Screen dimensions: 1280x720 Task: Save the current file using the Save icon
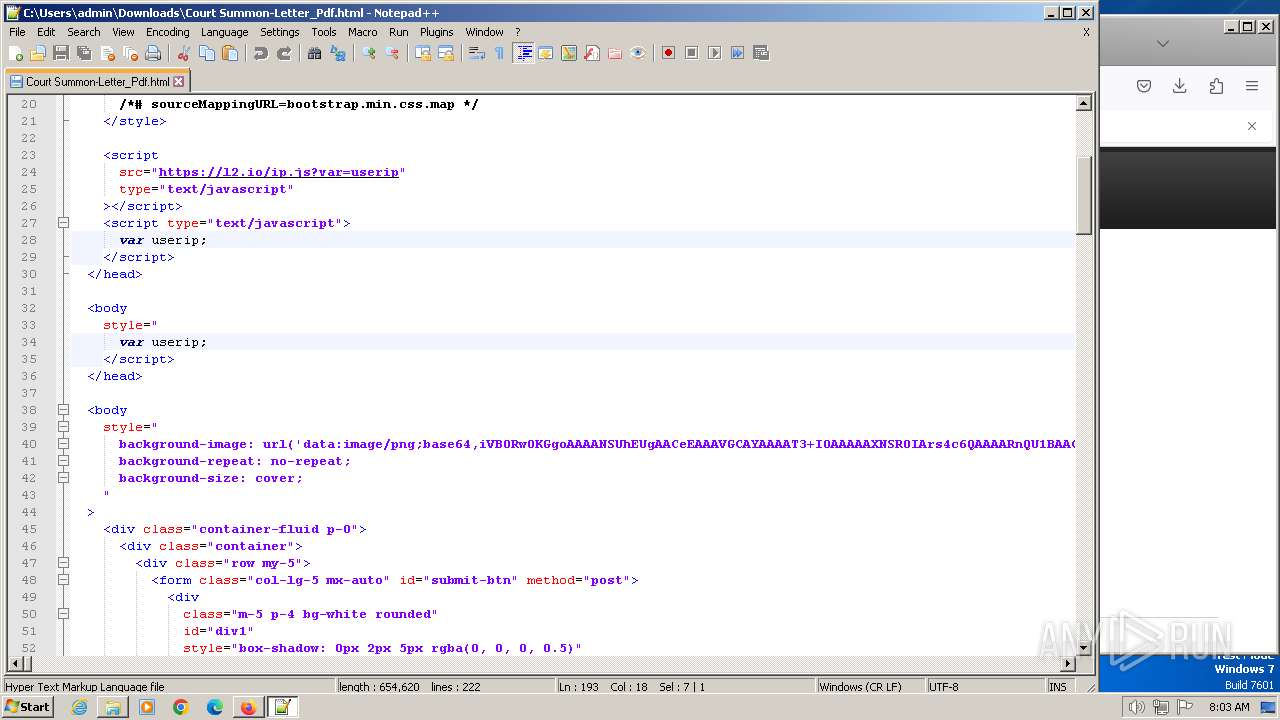[61, 53]
